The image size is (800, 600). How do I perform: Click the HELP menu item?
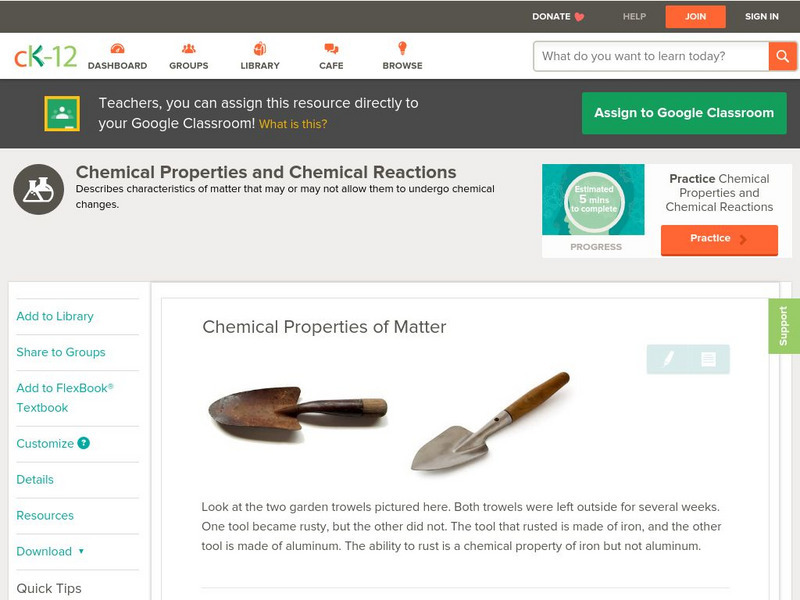tap(634, 16)
